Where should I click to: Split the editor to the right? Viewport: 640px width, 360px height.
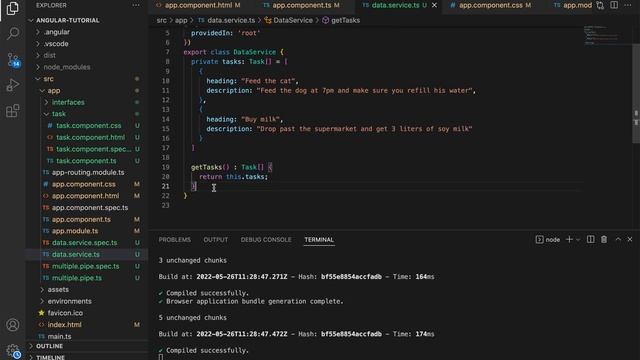point(614,5)
